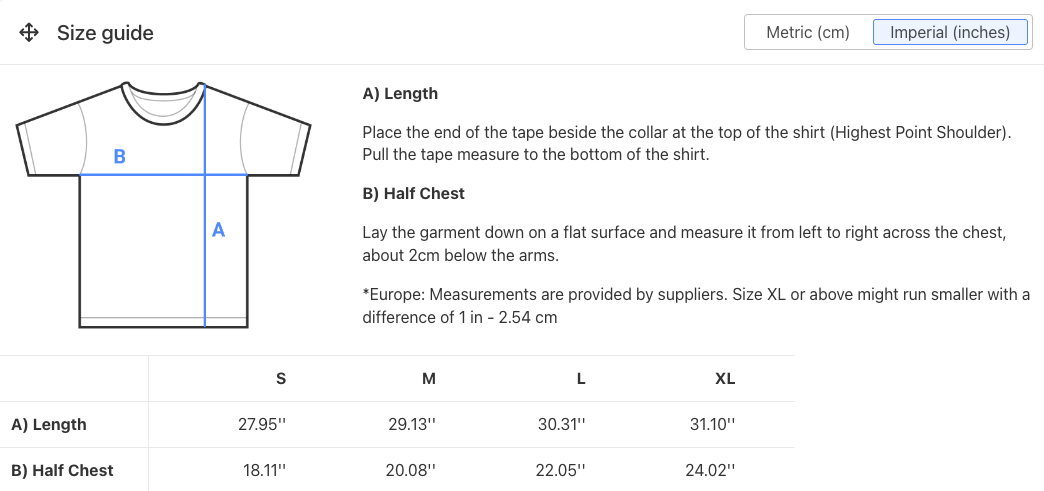Screen dimensions: 1044x491
Task: Click the B) Half Chest row label
Action: point(63,470)
